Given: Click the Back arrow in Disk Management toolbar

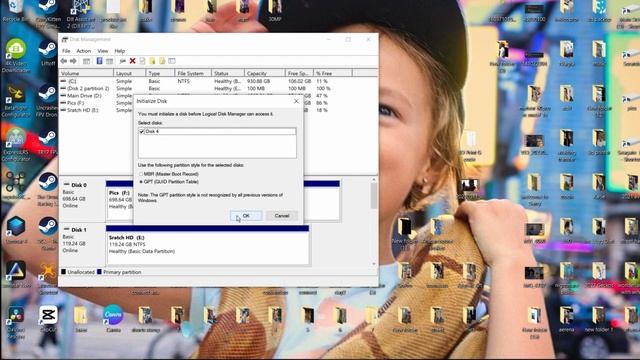Looking at the screenshot, I should pyautogui.click(x=64, y=61).
